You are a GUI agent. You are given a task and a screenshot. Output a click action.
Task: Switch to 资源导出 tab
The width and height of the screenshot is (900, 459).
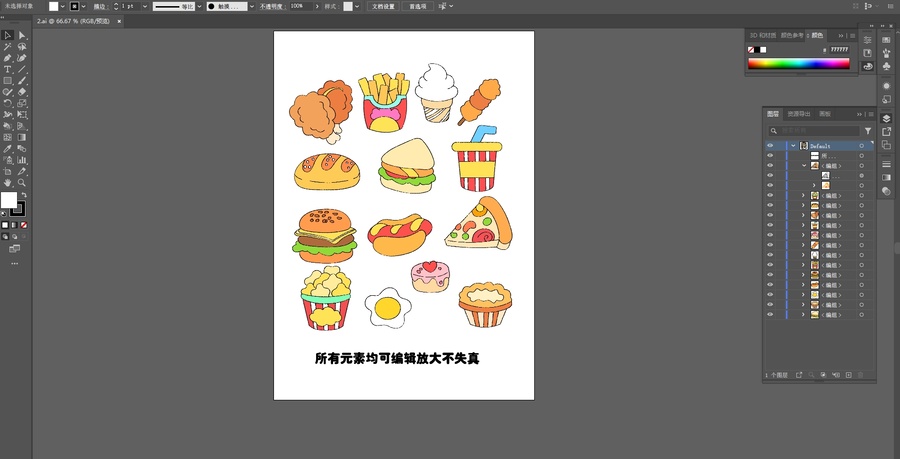(799, 114)
